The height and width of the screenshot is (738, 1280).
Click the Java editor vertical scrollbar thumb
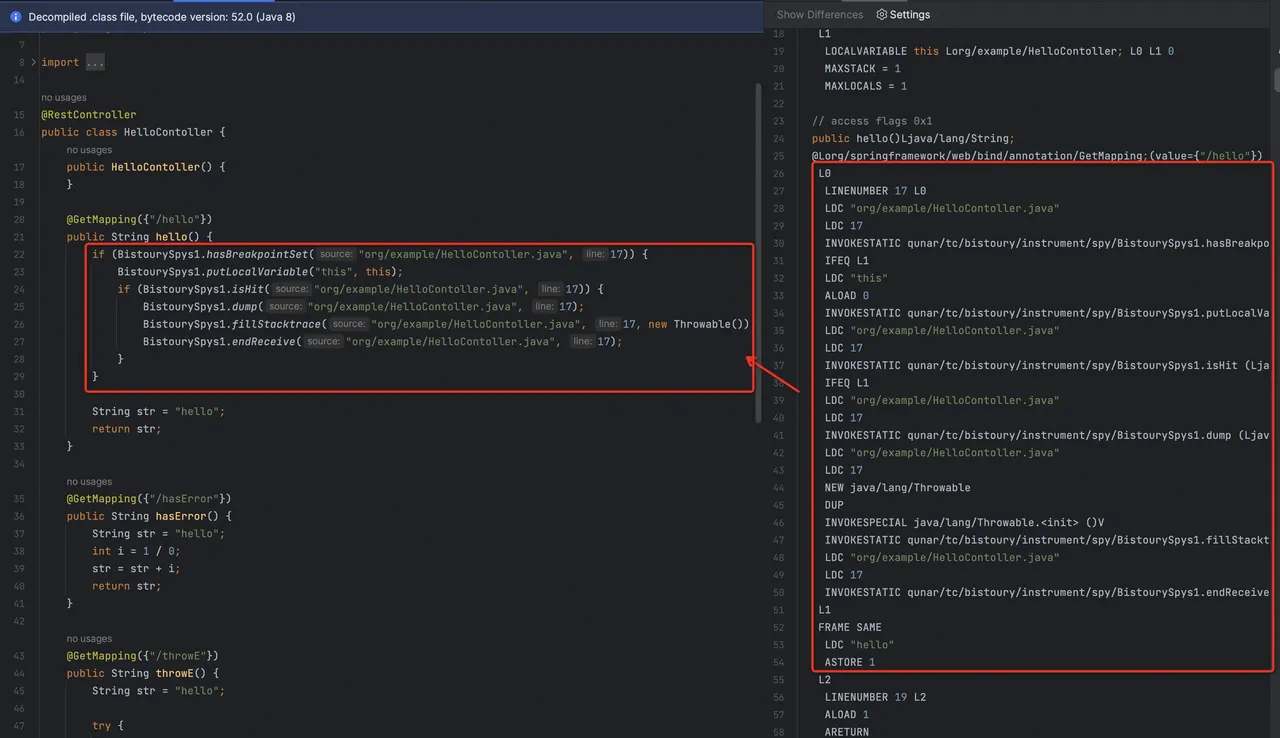click(758, 252)
